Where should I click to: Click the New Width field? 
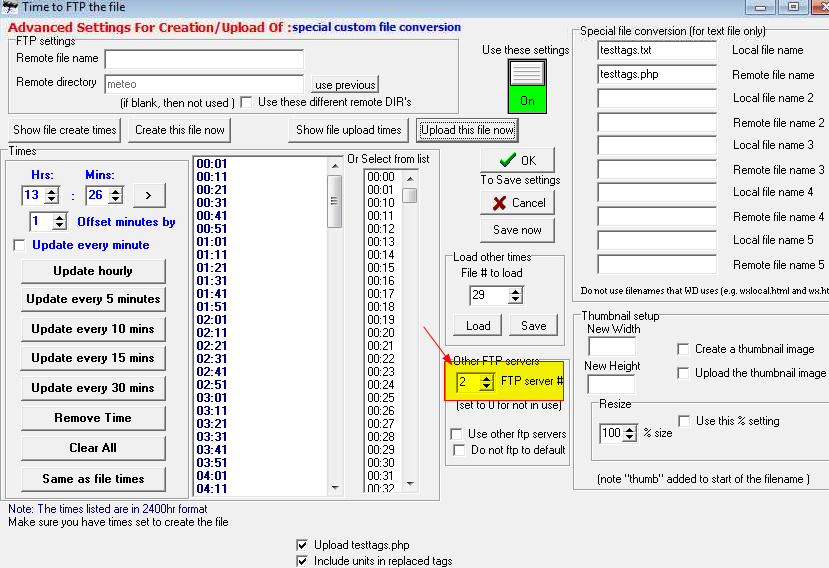click(x=612, y=347)
